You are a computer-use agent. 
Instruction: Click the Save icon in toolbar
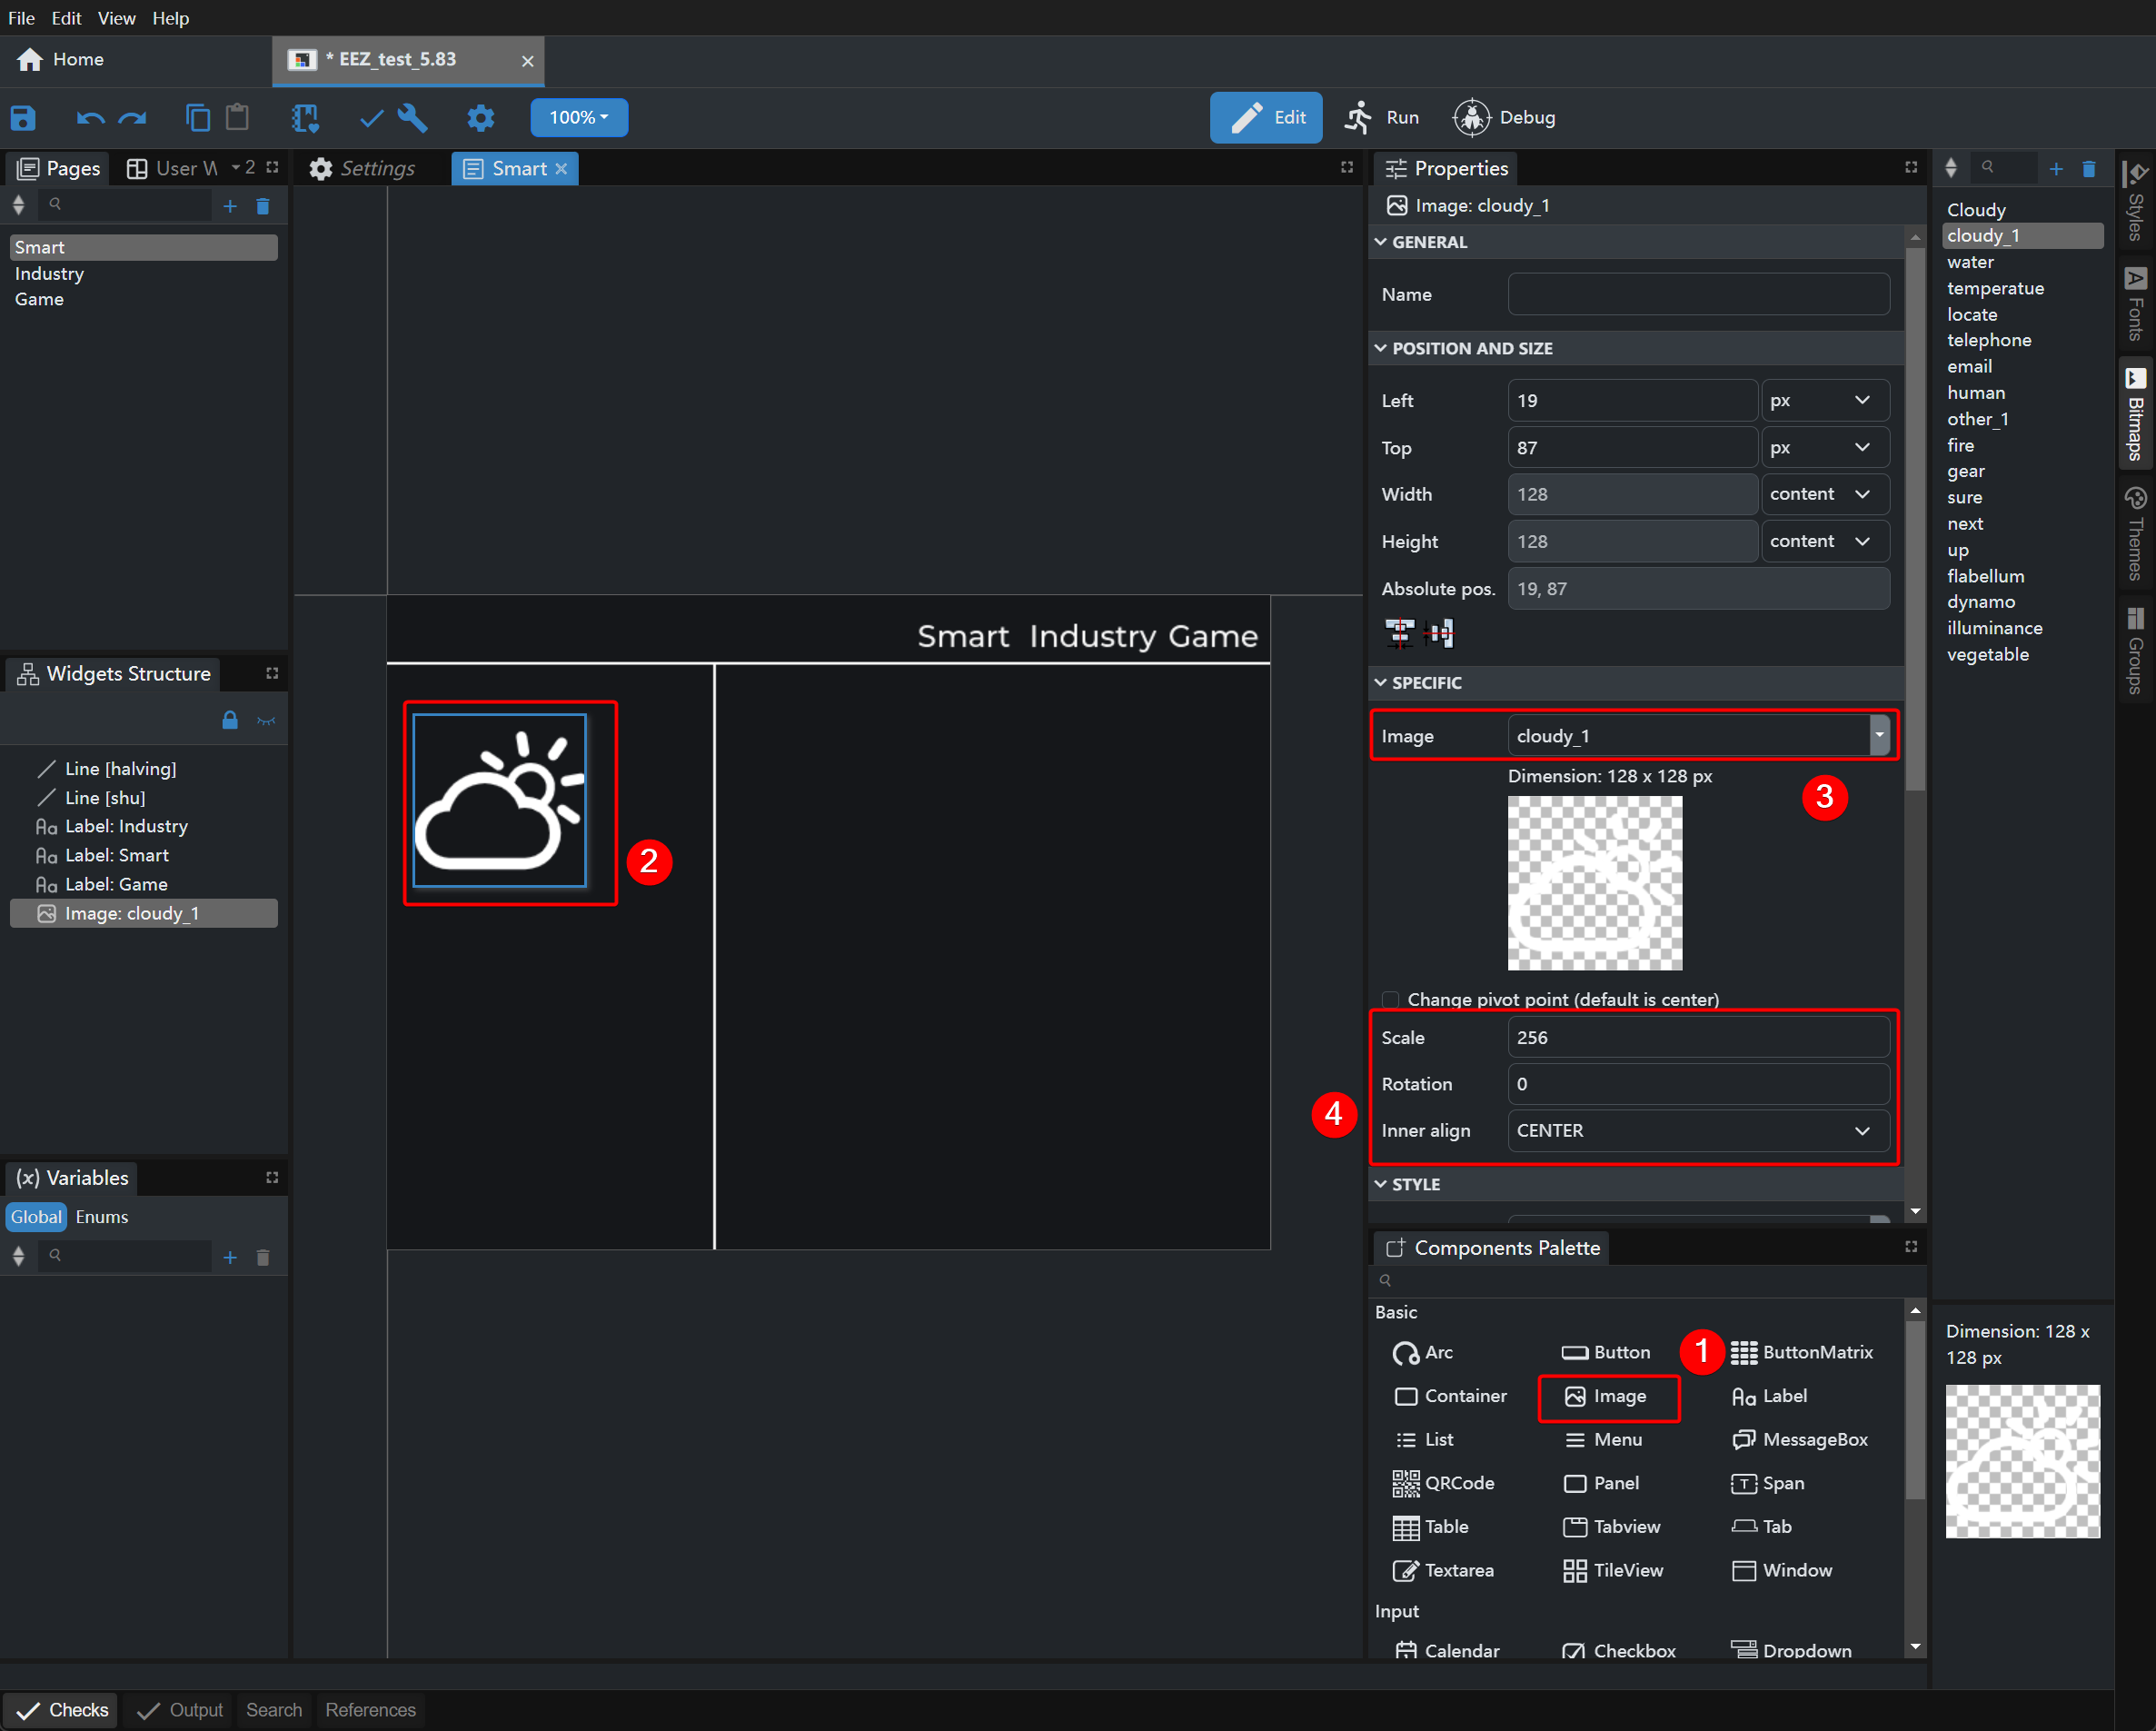pos(23,118)
